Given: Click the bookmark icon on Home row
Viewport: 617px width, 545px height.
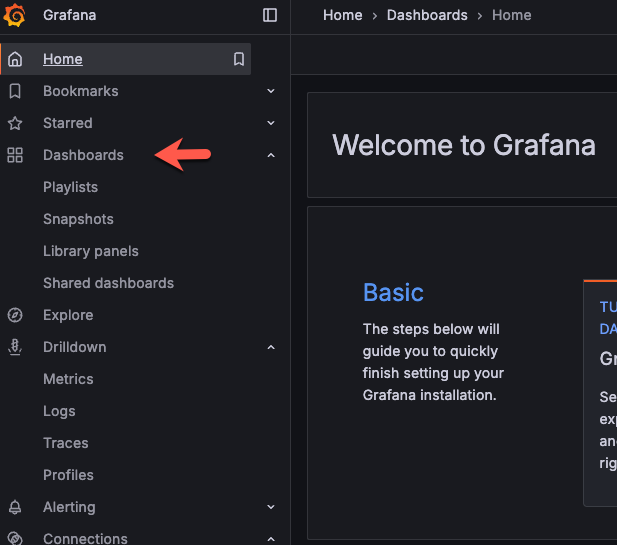Looking at the screenshot, I should tap(239, 59).
